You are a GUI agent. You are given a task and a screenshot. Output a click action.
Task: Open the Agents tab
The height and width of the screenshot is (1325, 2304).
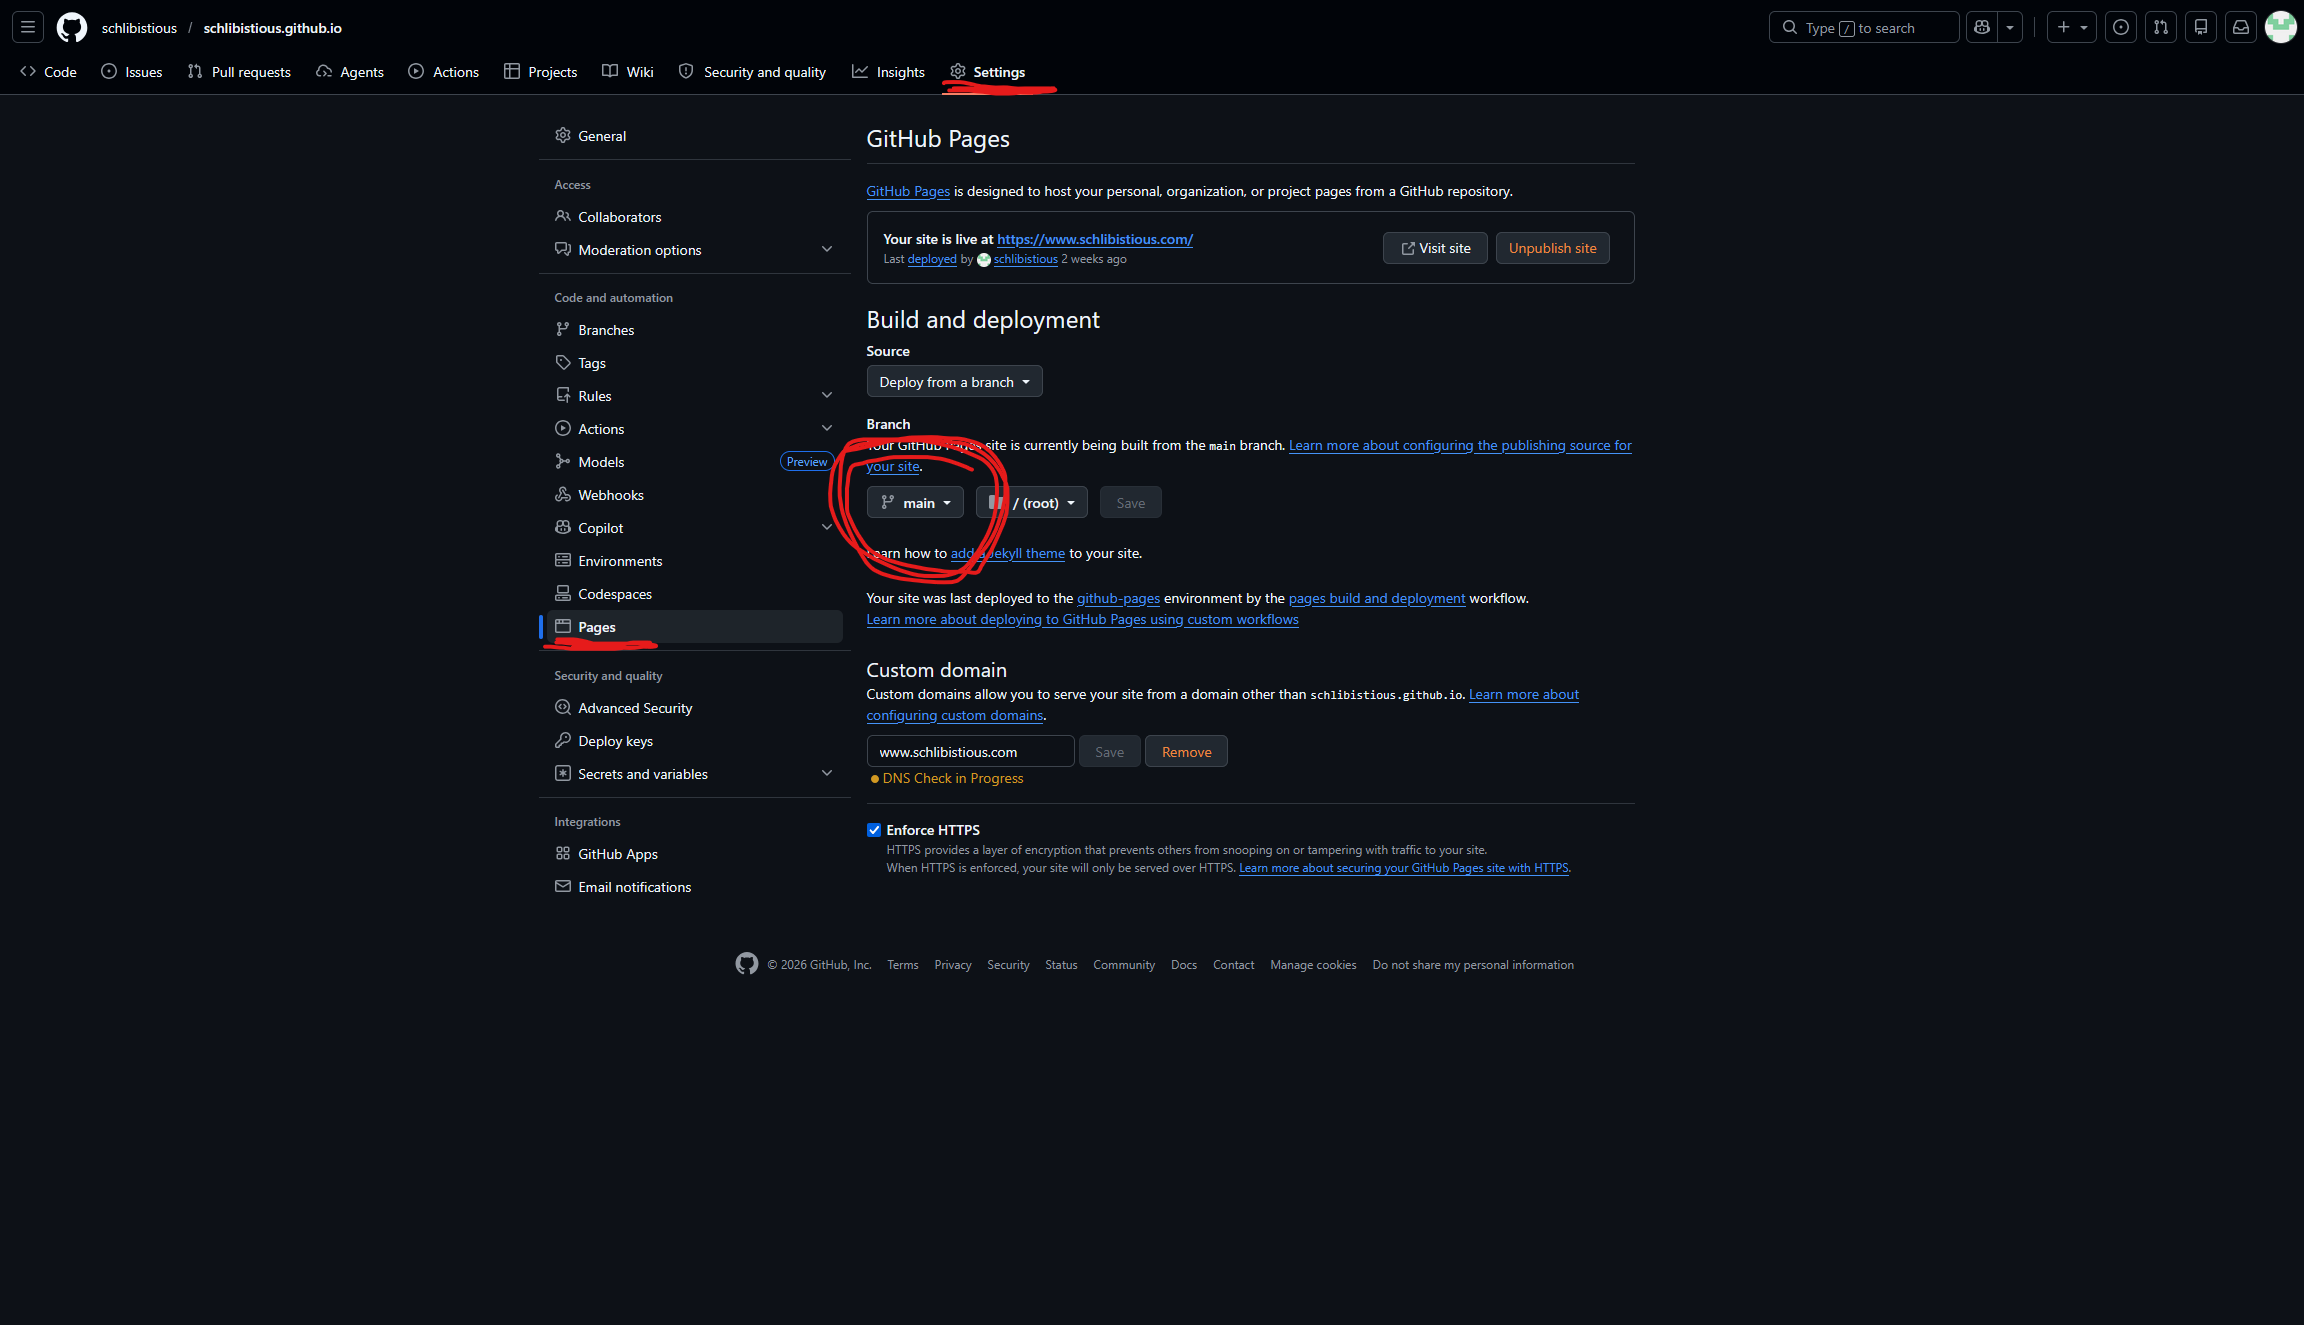click(x=350, y=71)
